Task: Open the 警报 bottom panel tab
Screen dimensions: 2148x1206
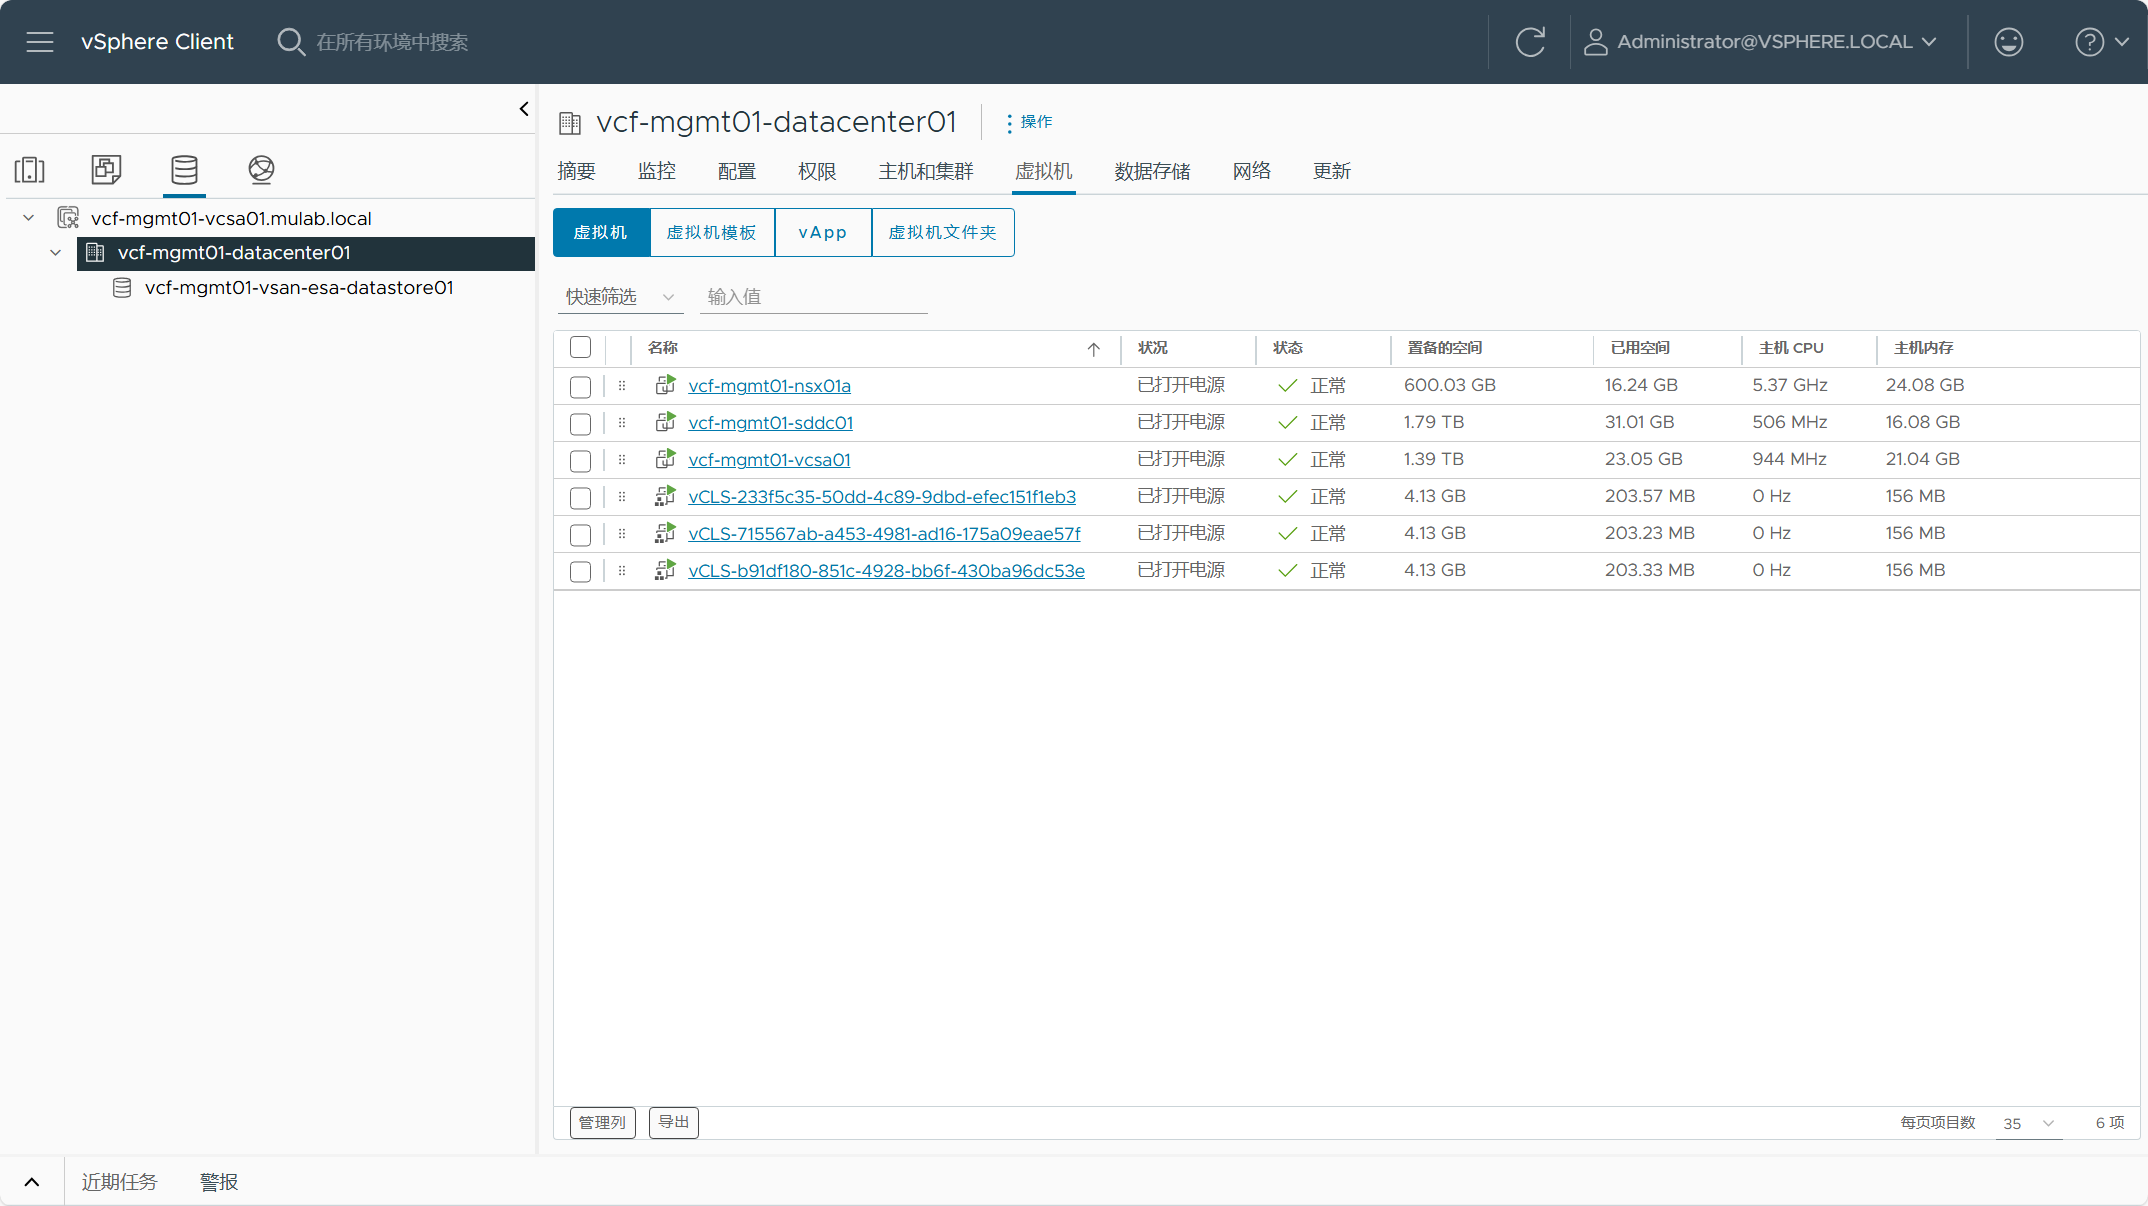Action: tap(219, 1182)
